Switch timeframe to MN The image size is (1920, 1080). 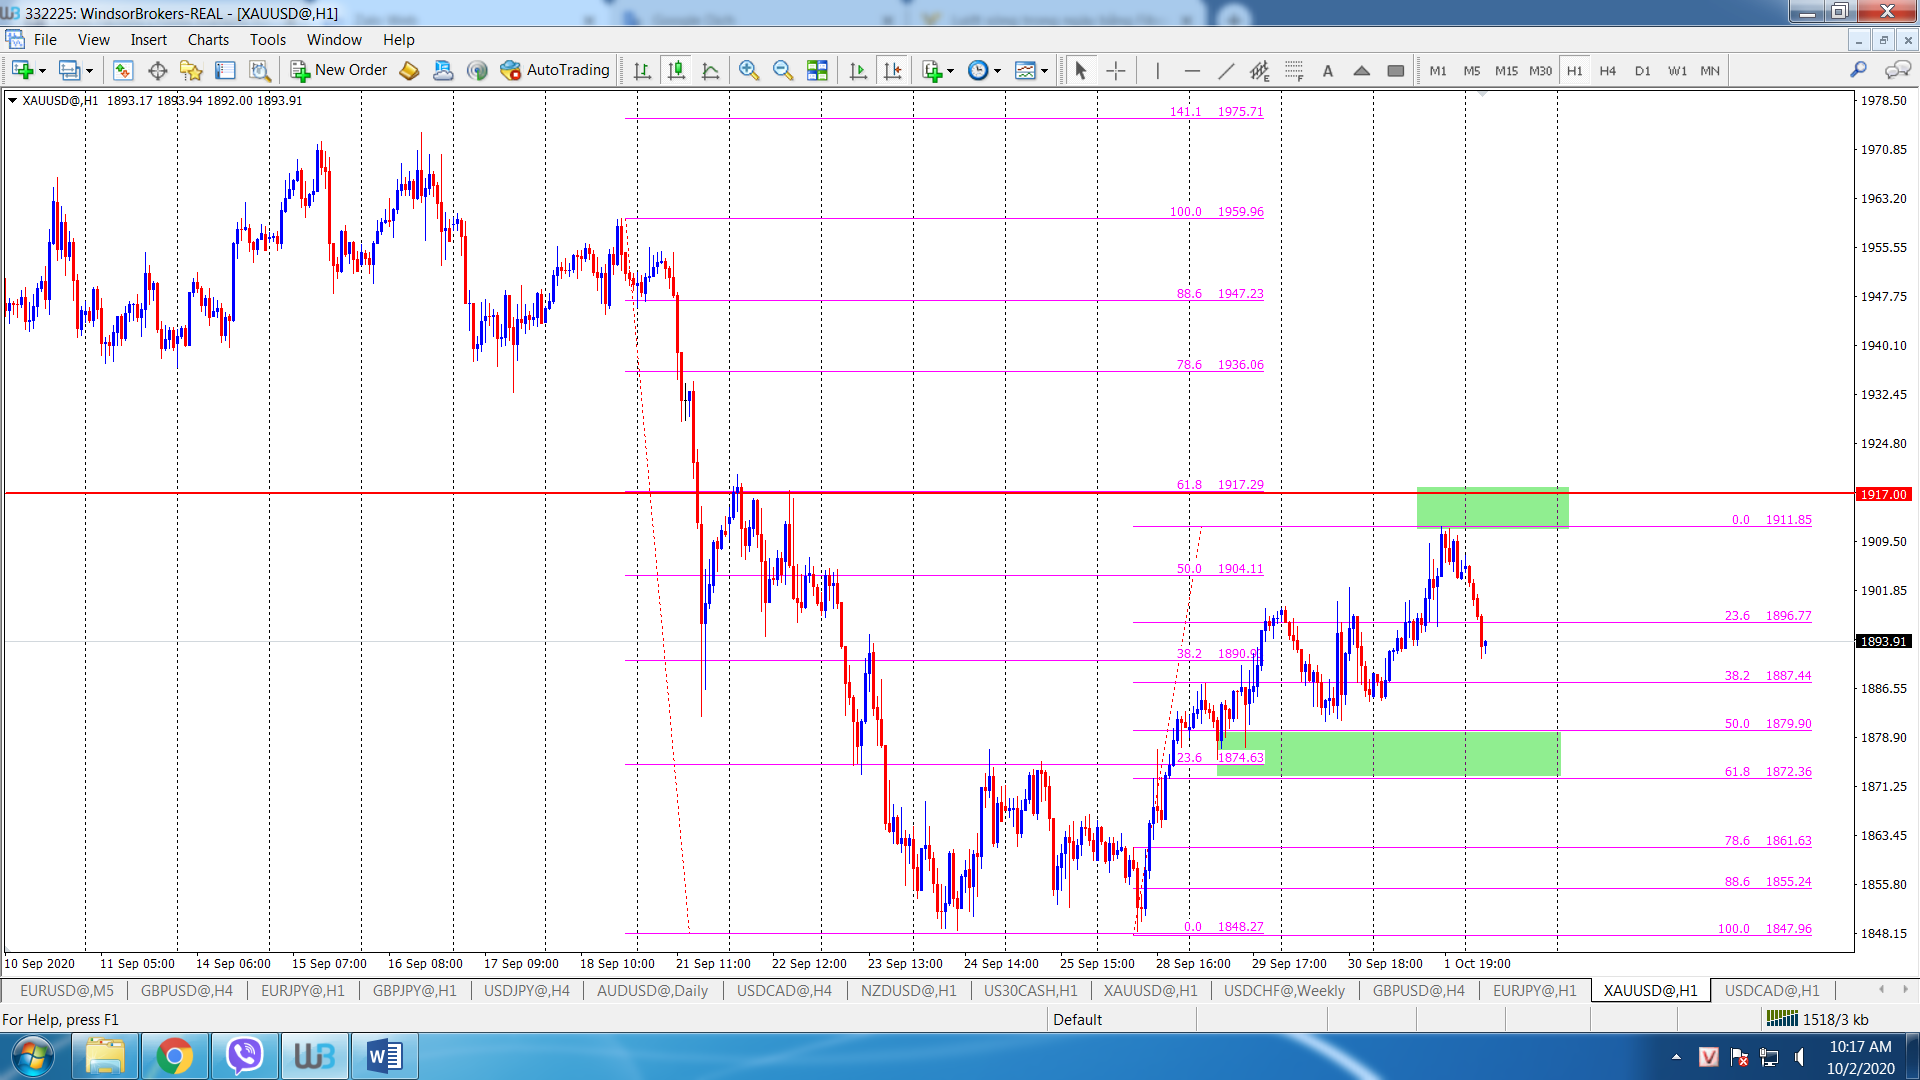tap(1710, 70)
